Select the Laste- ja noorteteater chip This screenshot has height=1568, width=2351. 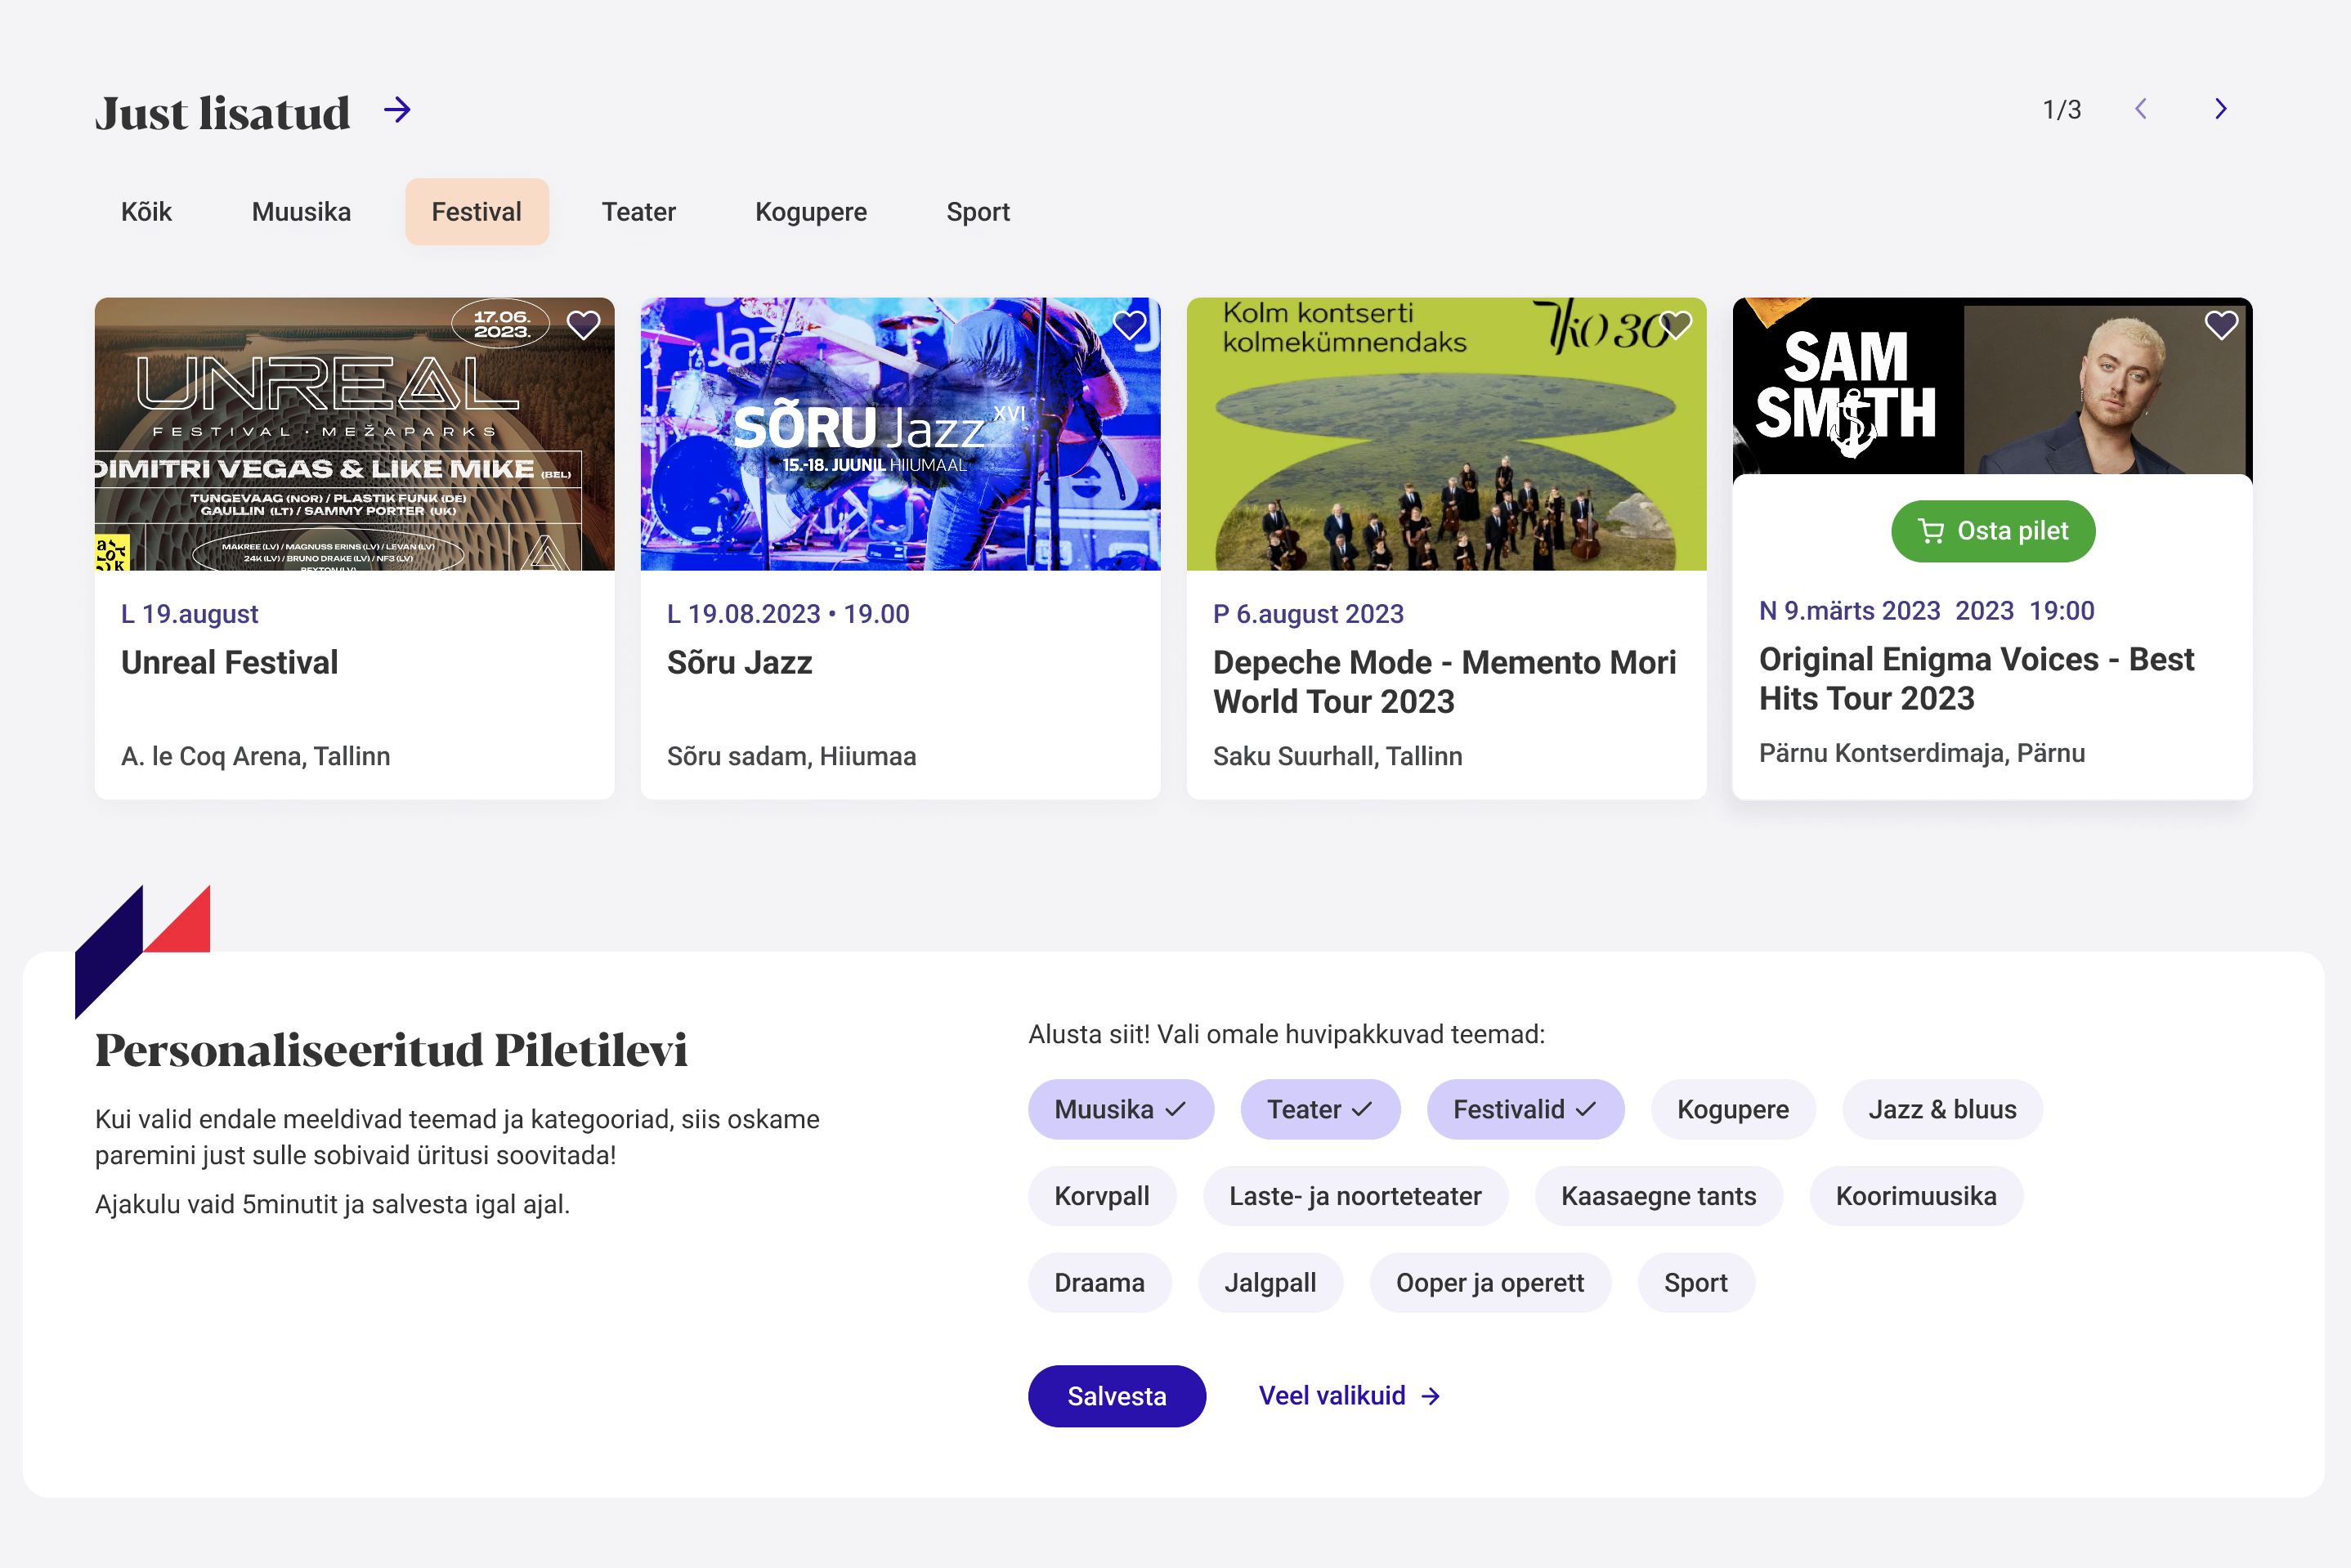[x=1355, y=1196]
